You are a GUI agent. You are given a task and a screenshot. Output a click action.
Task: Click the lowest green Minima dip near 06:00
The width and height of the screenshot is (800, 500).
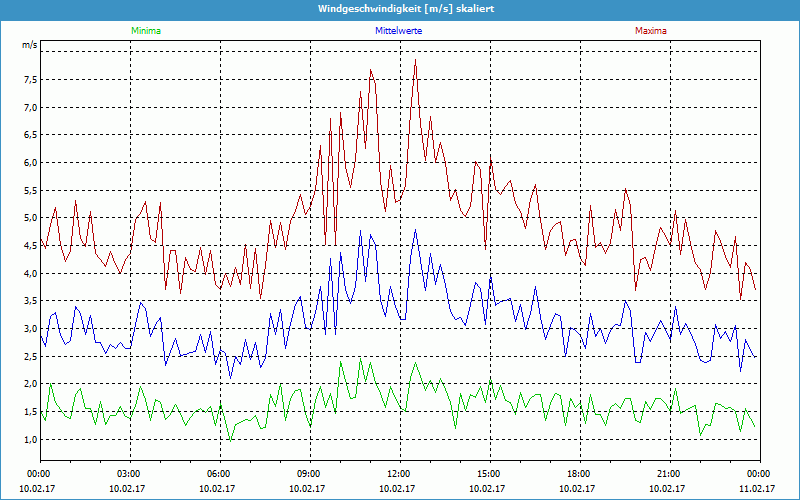pos(230,440)
